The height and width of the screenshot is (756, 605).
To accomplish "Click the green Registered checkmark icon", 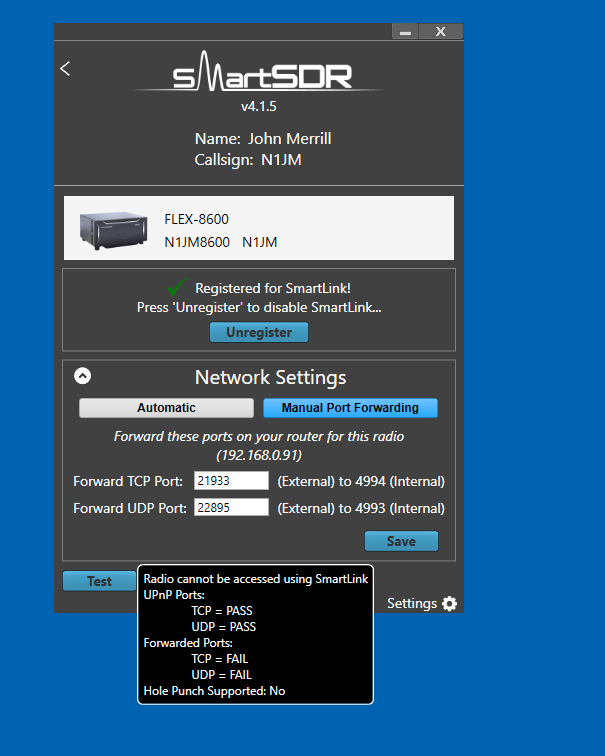I will point(177,287).
